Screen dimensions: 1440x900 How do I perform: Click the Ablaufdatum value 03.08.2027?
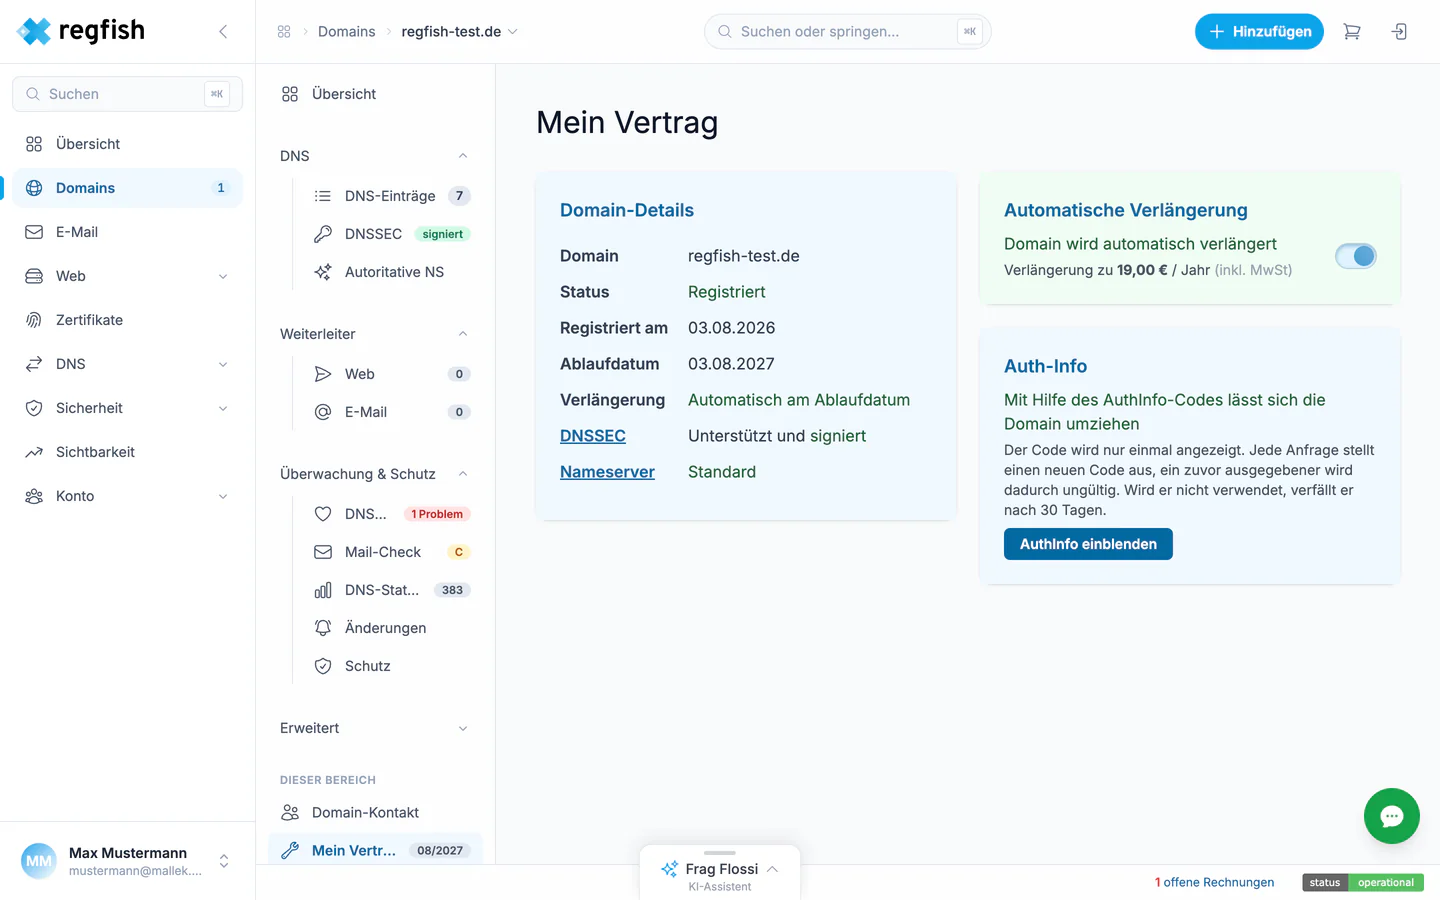(x=731, y=364)
